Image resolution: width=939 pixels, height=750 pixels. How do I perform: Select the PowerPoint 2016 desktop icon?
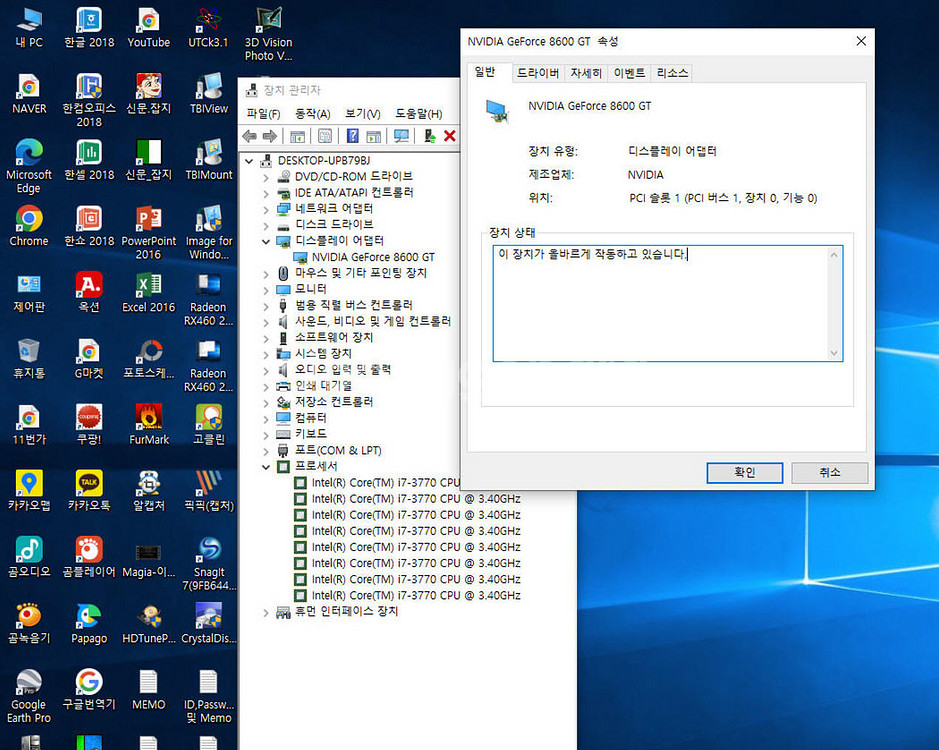(149, 232)
